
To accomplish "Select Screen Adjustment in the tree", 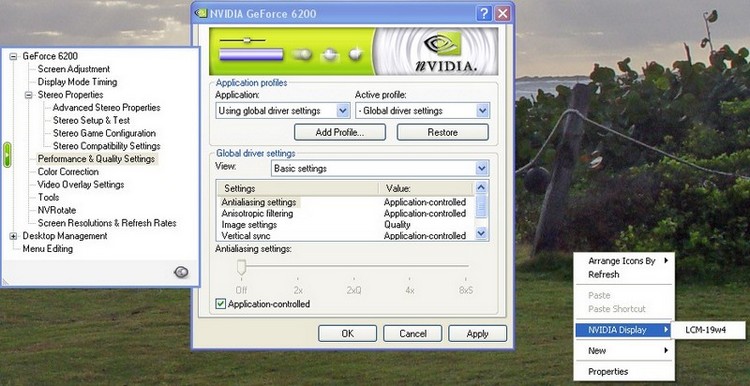I will (74, 69).
